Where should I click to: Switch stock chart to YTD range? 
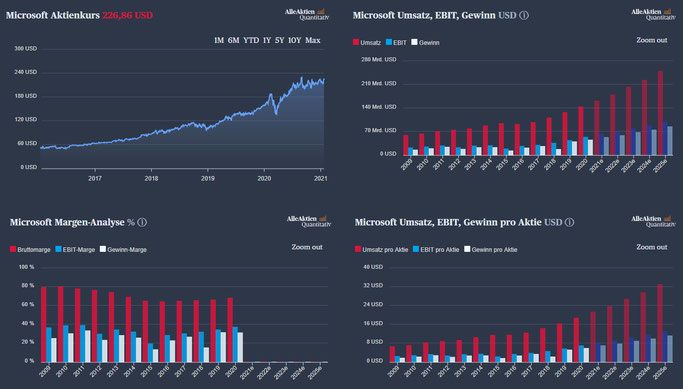pyautogui.click(x=251, y=41)
